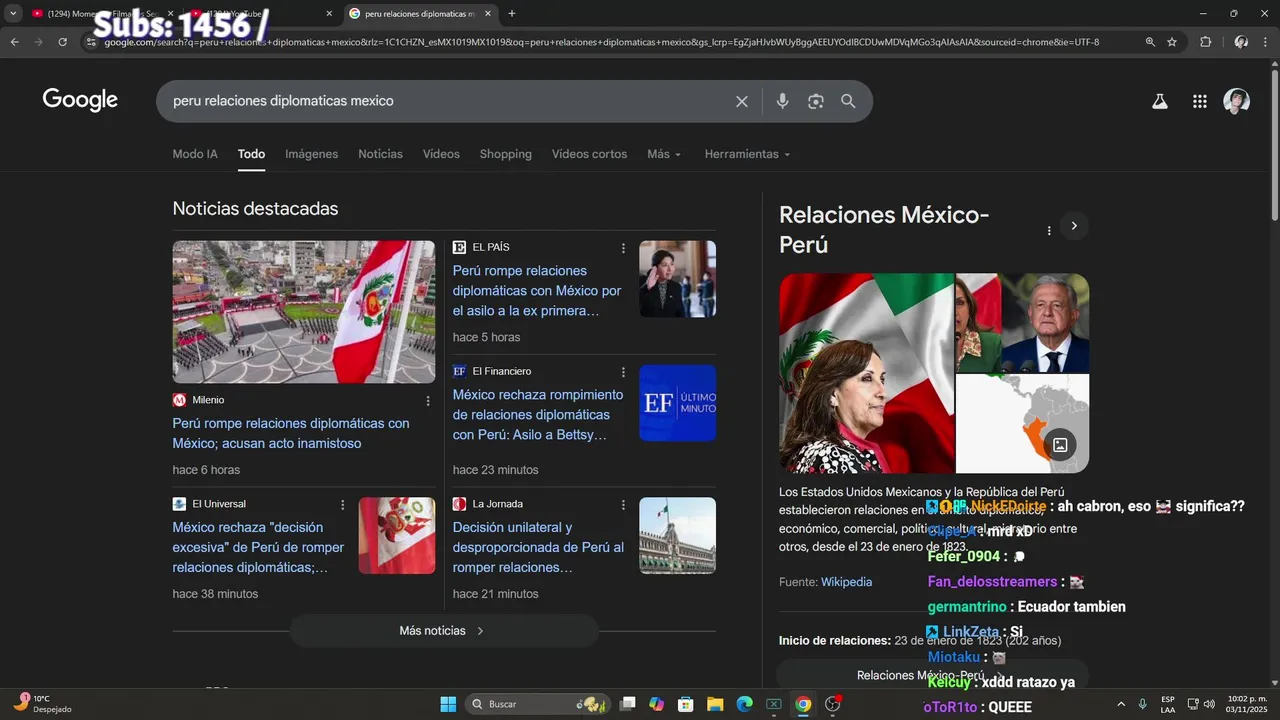
Task: Open Chrome zoom magnifier in address bar
Action: 1150,42
